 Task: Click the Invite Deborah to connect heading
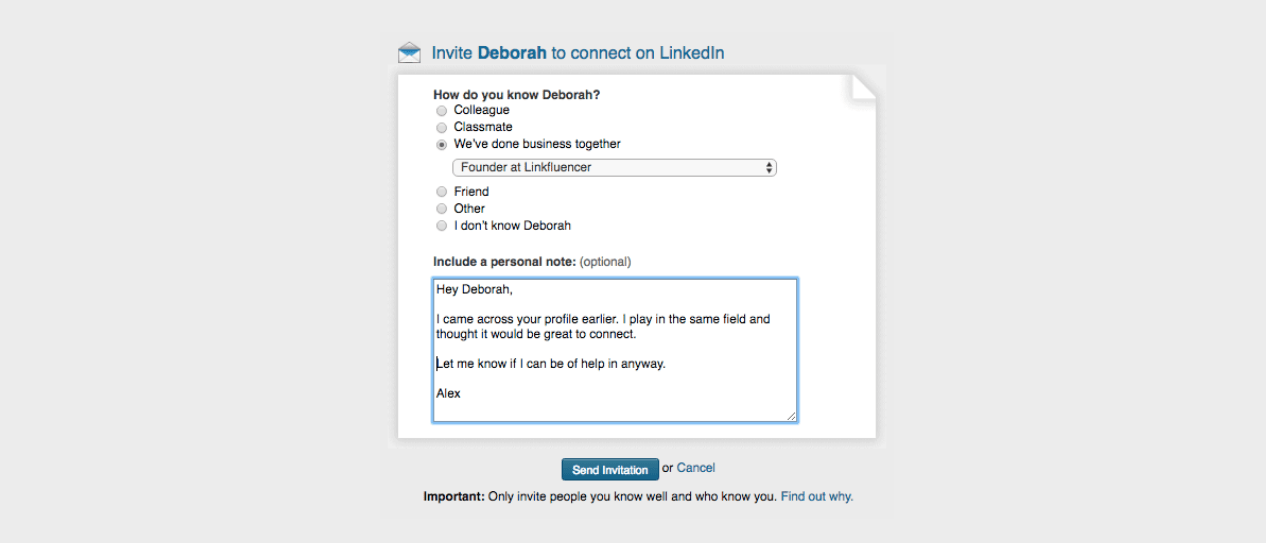578,53
